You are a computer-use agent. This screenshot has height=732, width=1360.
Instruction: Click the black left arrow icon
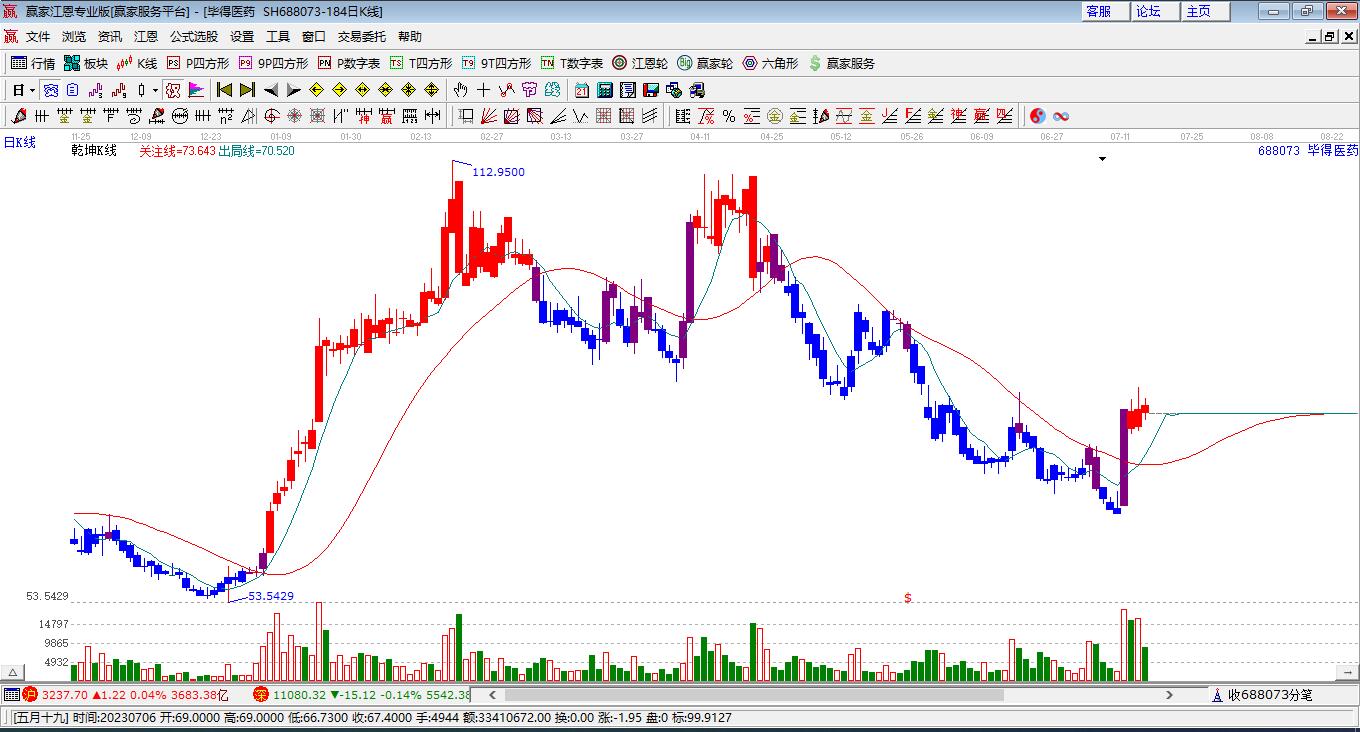[270, 90]
